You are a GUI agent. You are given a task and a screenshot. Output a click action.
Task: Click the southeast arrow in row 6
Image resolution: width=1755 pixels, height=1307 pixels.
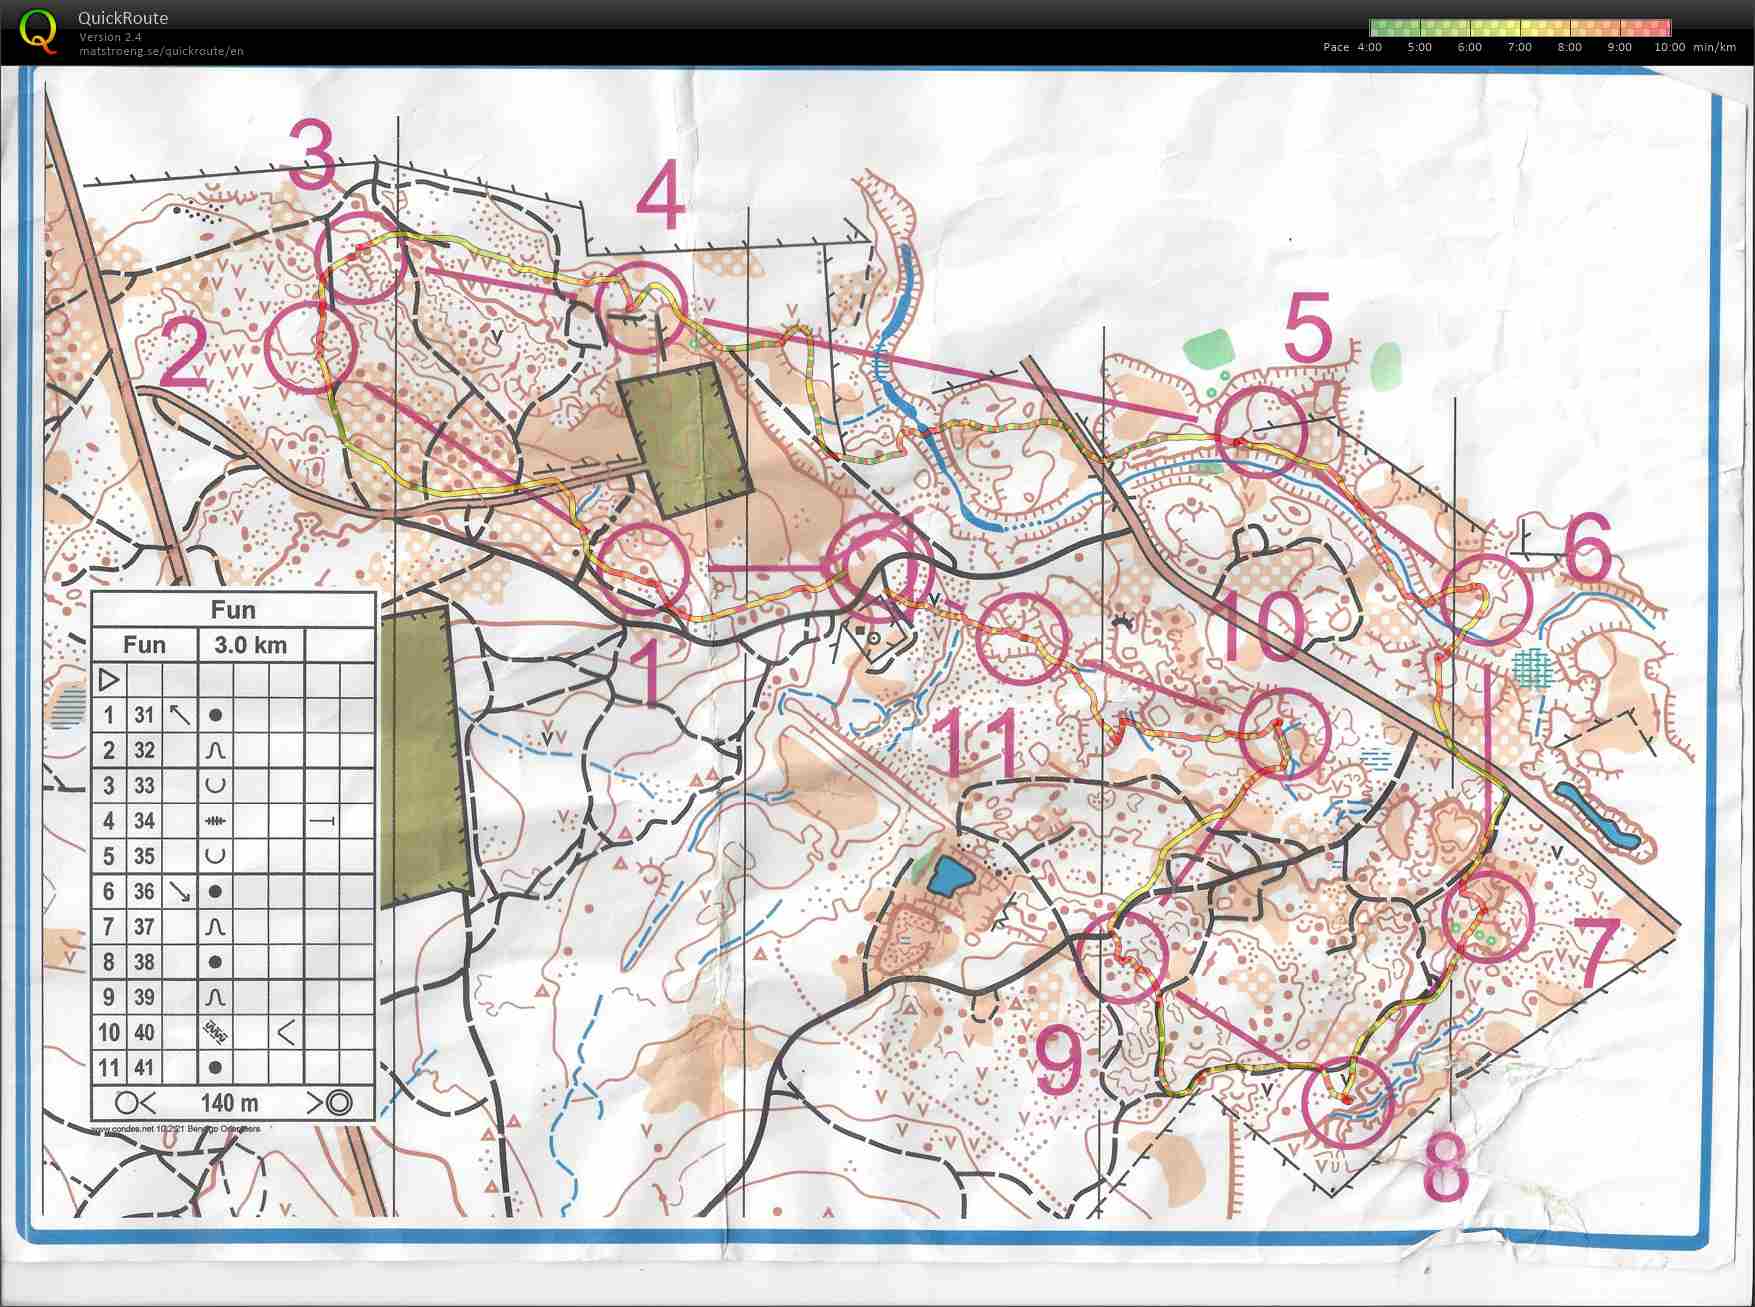click(180, 891)
